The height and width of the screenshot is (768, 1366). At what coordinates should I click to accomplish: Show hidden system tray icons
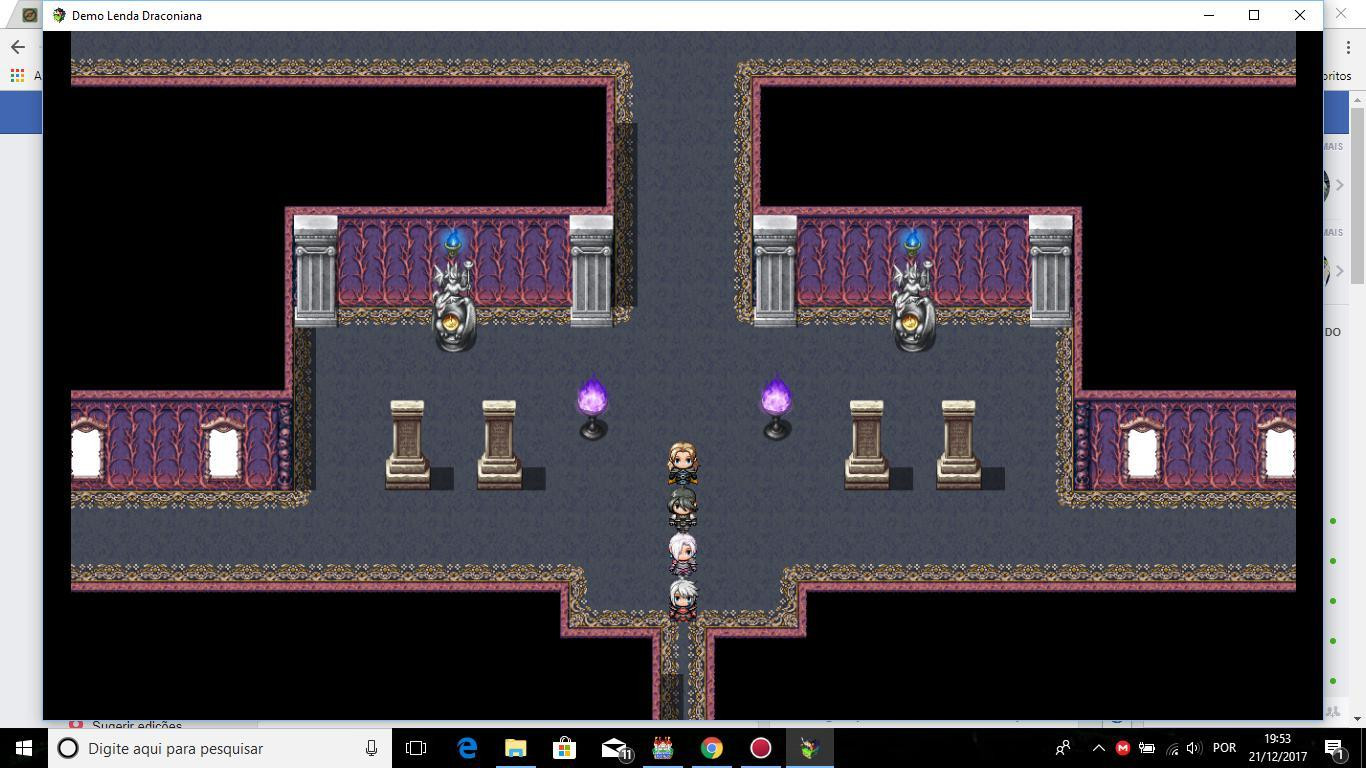(1098, 748)
